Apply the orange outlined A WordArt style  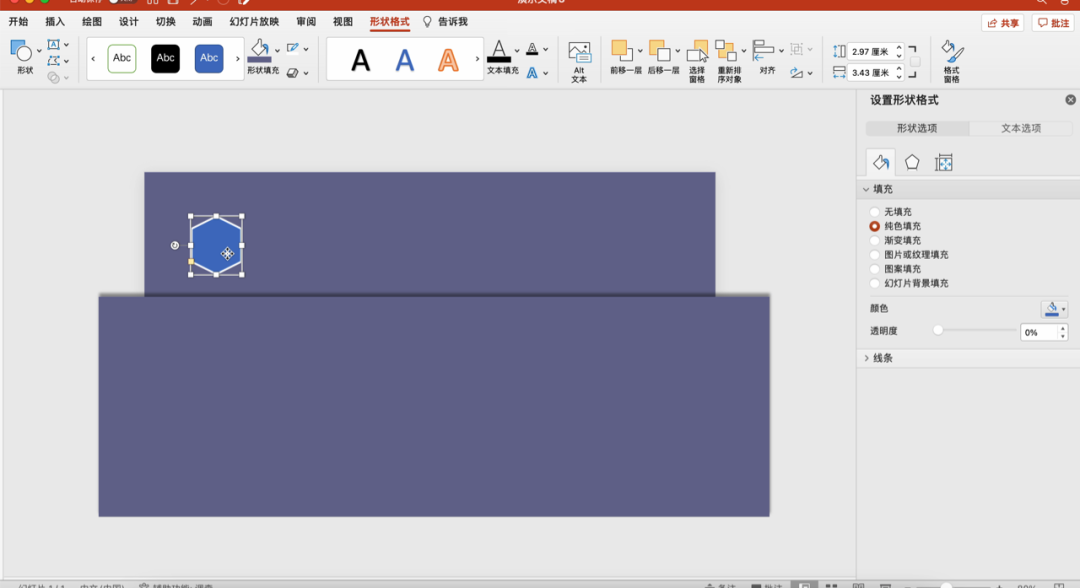pos(448,61)
